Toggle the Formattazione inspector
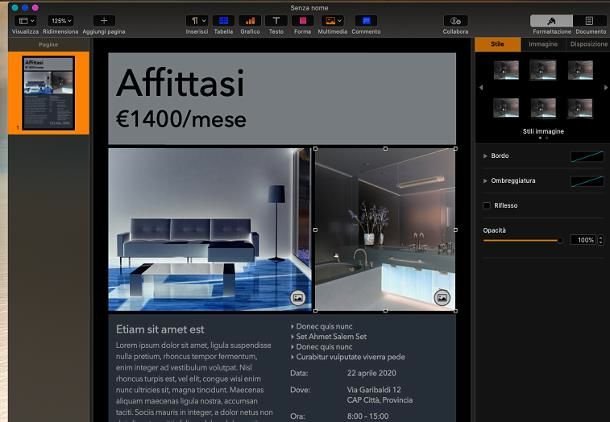Screen dimensions: 610x422 click(x=551, y=21)
